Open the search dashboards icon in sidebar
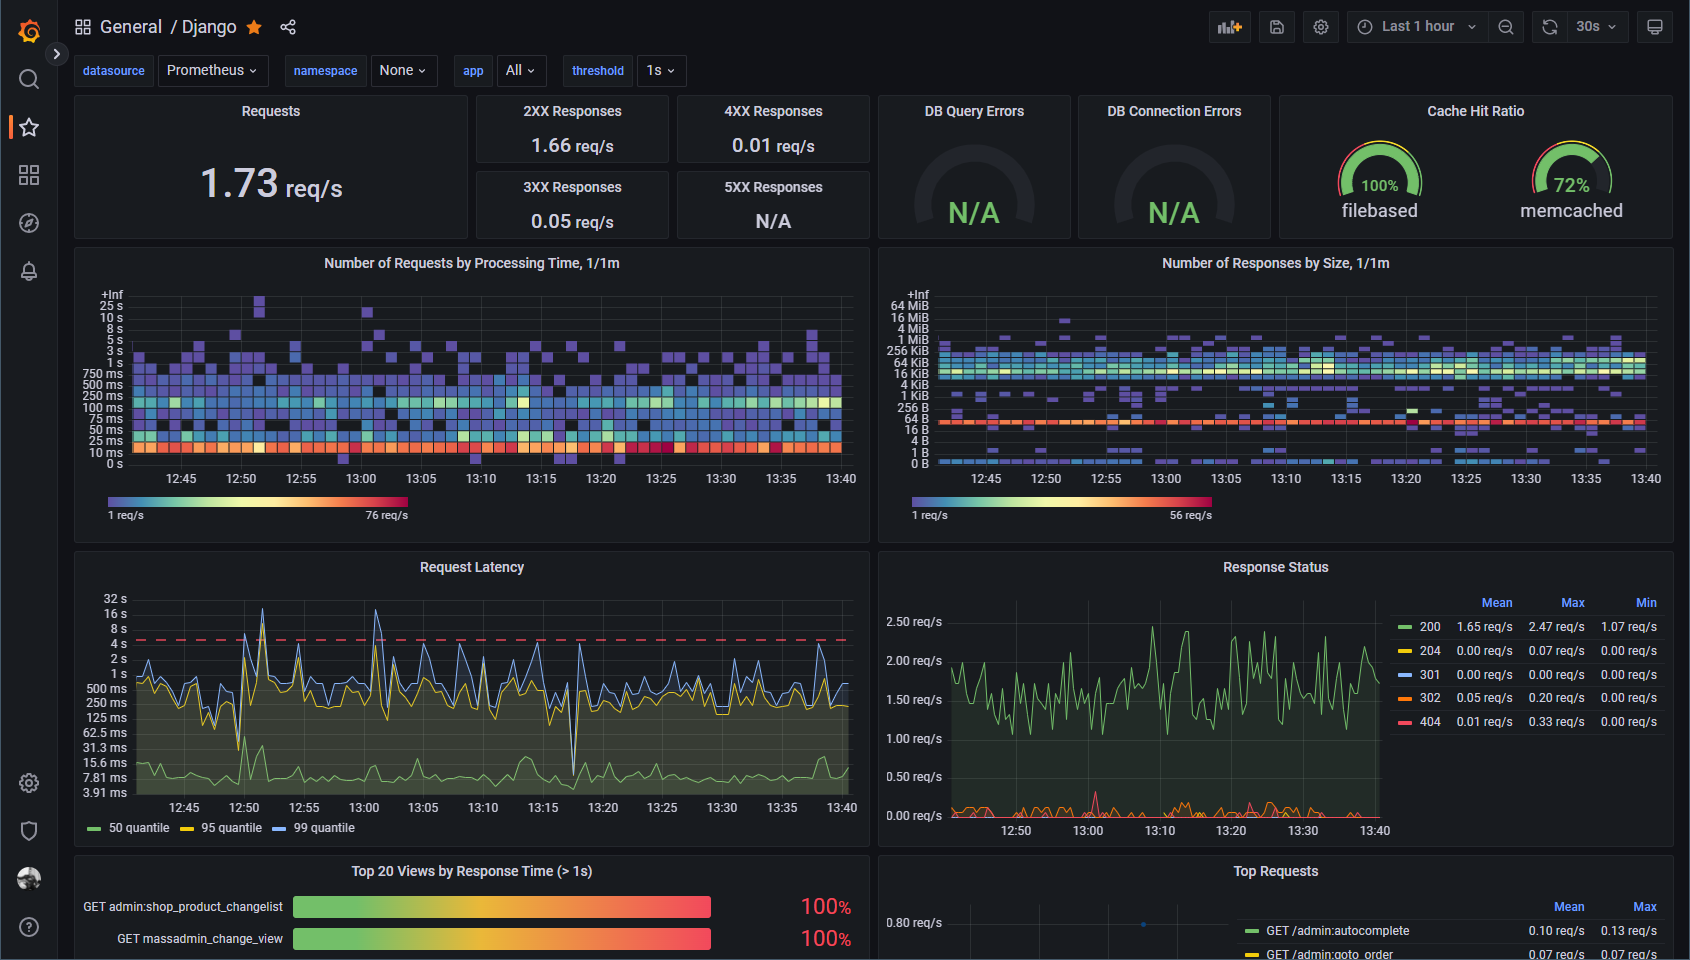 tap(29, 79)
